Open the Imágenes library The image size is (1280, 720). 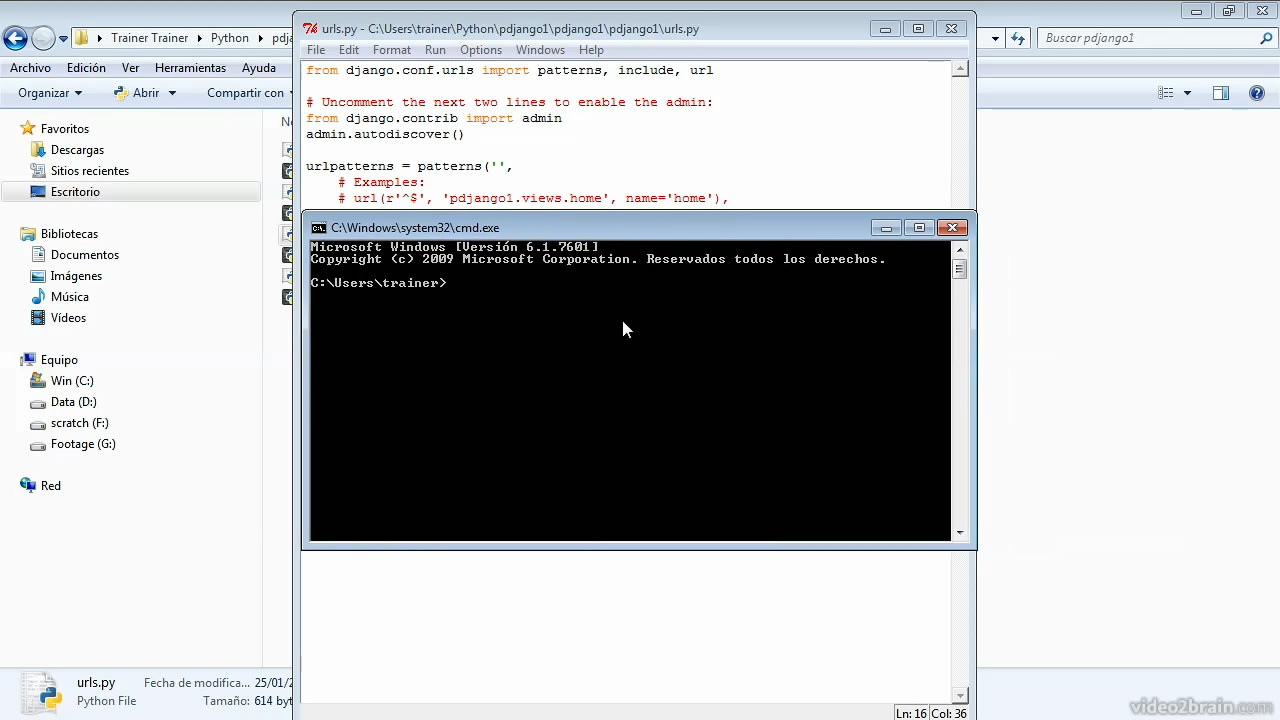pyautogui.click(x=76, y=276)
